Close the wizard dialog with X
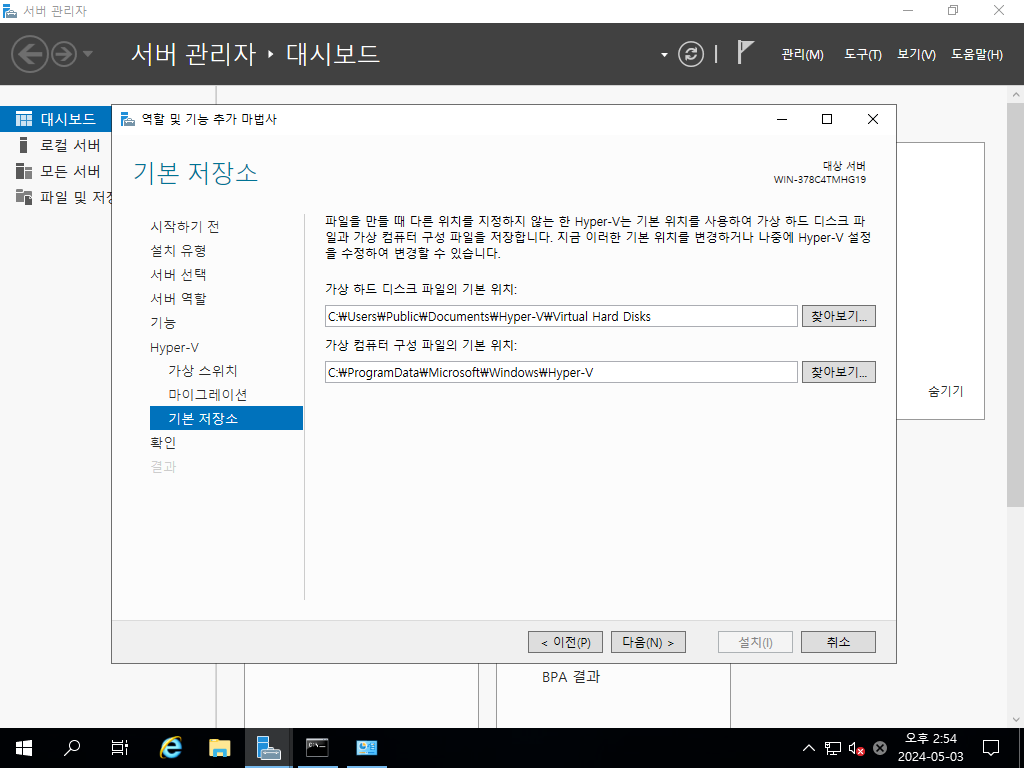1024x768 pixels. click(872, 119)
